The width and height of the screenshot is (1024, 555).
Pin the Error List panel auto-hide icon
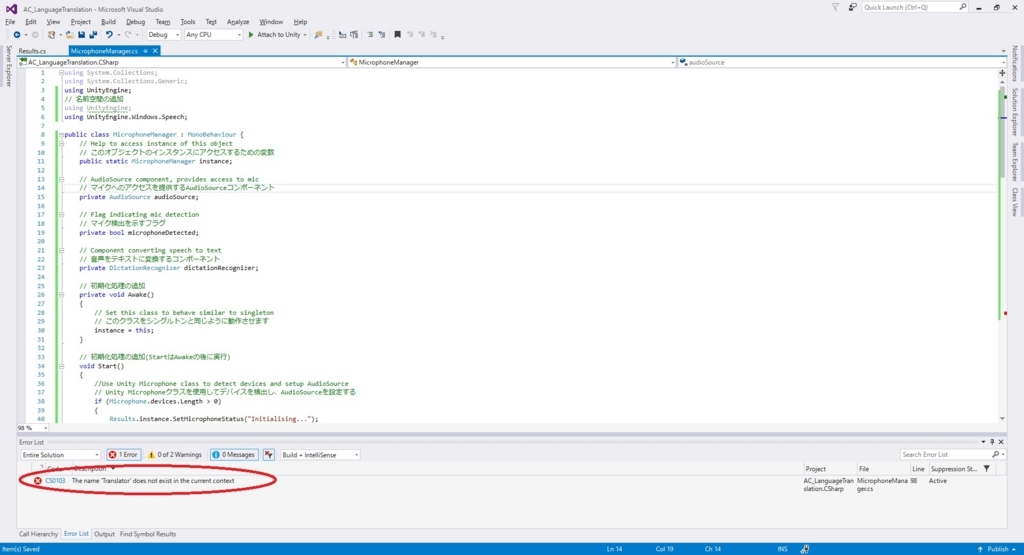(992, 442)
